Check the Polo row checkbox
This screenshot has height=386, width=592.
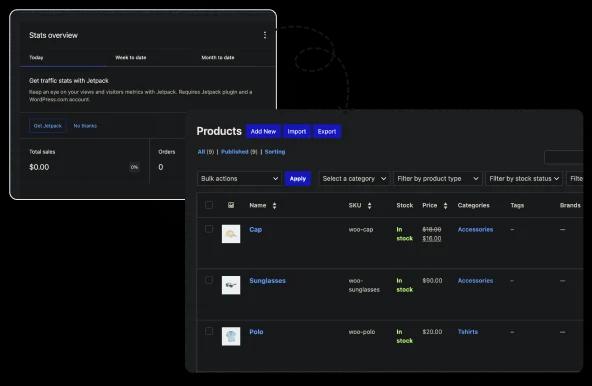[209, 331]
